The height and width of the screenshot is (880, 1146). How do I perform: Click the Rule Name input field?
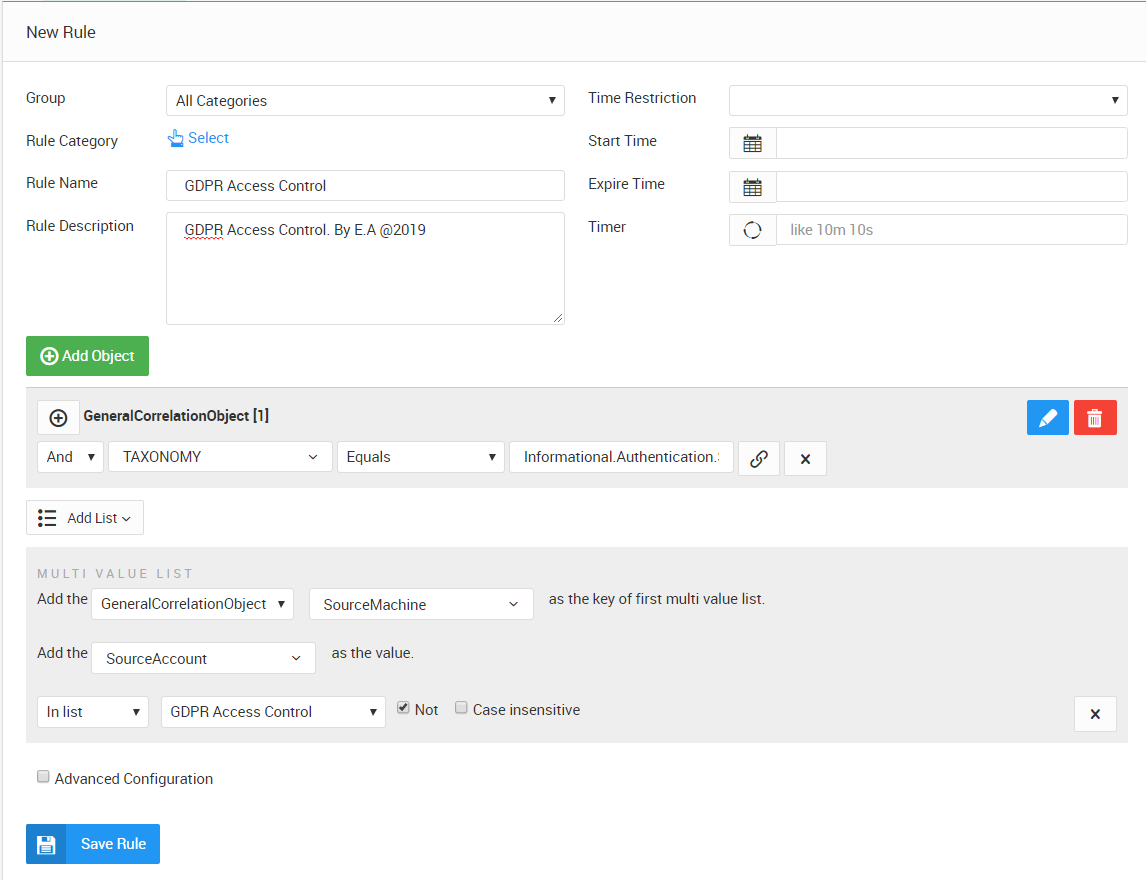[365, 185]
